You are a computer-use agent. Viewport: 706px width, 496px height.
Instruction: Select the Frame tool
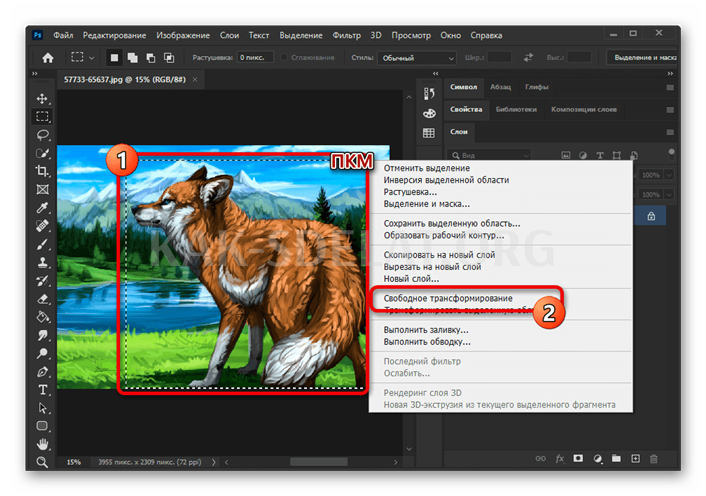(x=42, y=189)
